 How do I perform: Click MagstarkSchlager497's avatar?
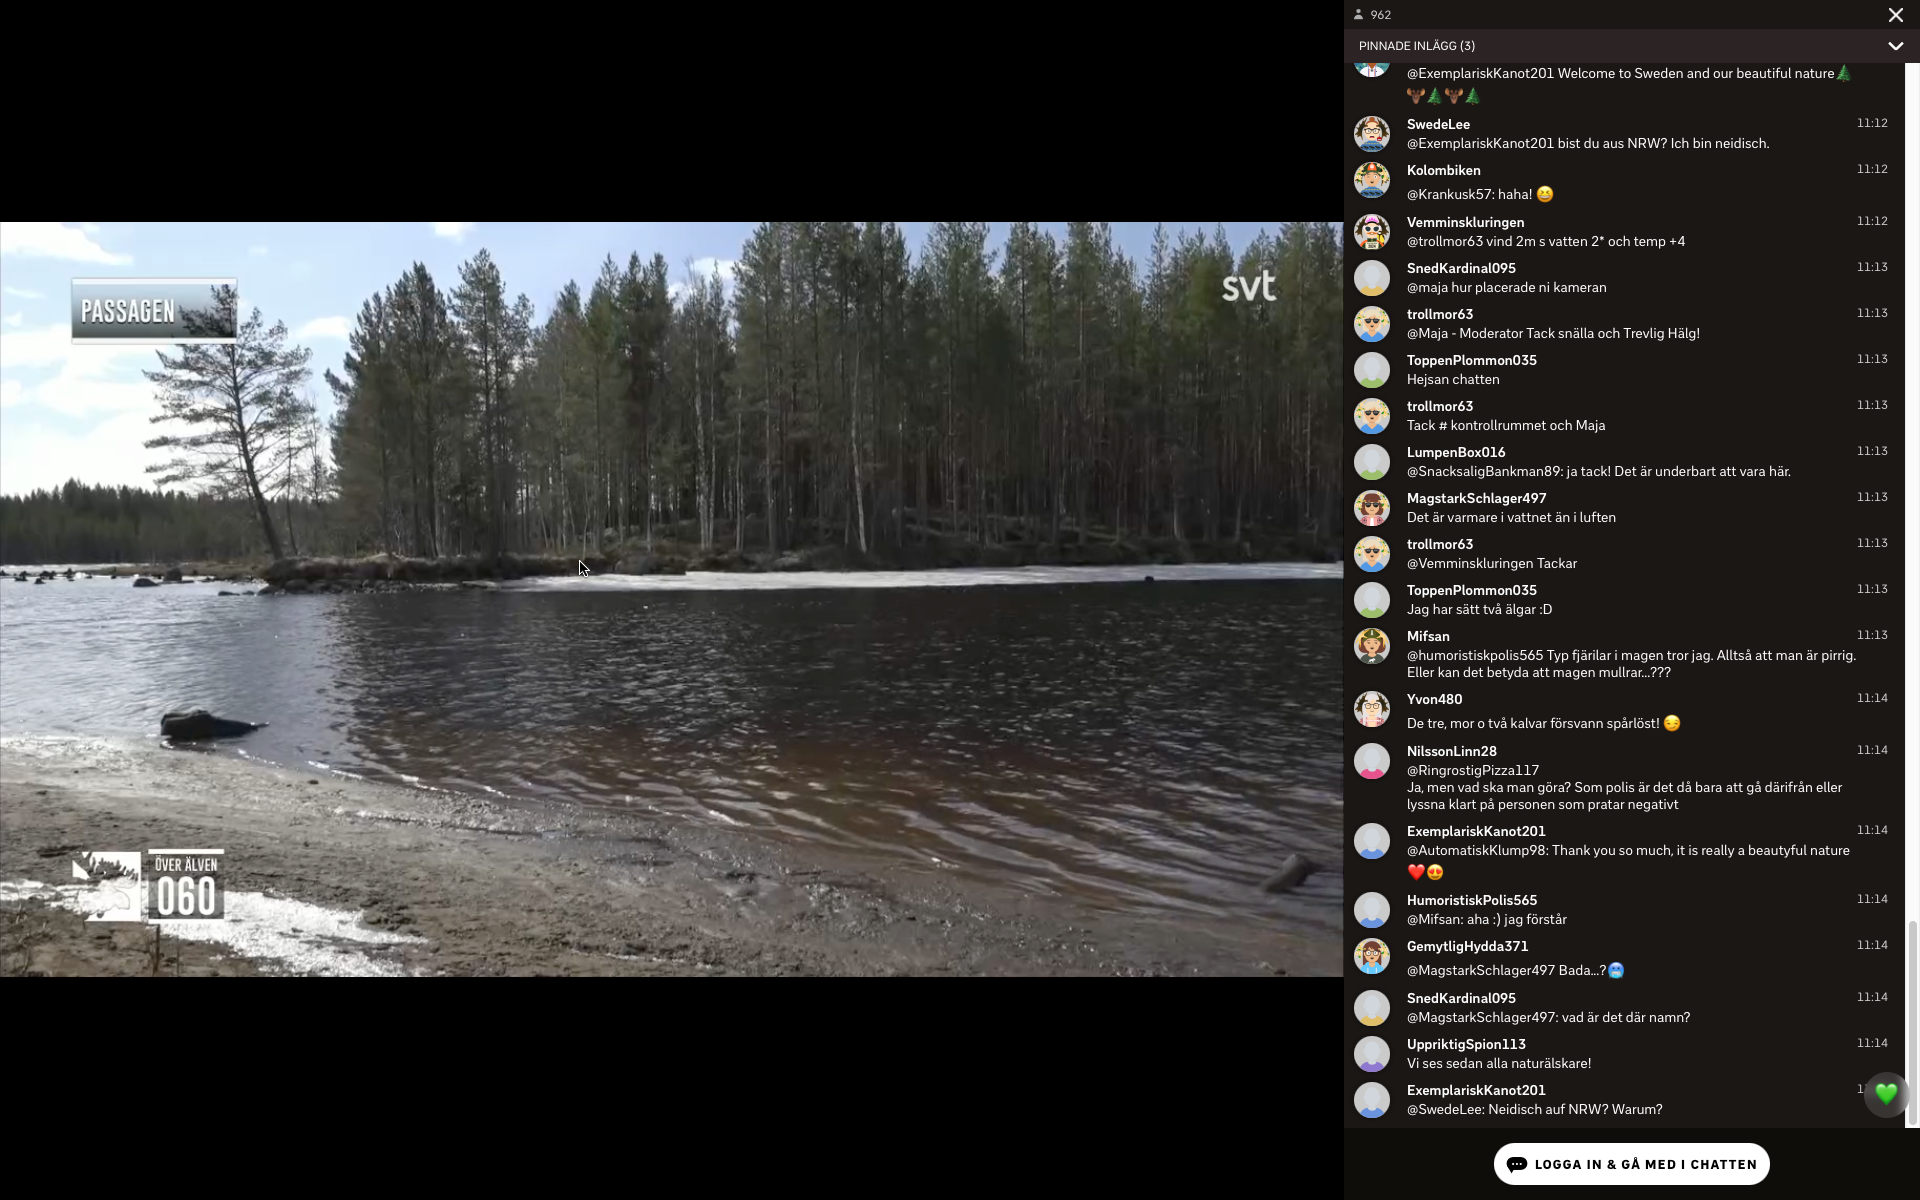tap(1372, 508)
